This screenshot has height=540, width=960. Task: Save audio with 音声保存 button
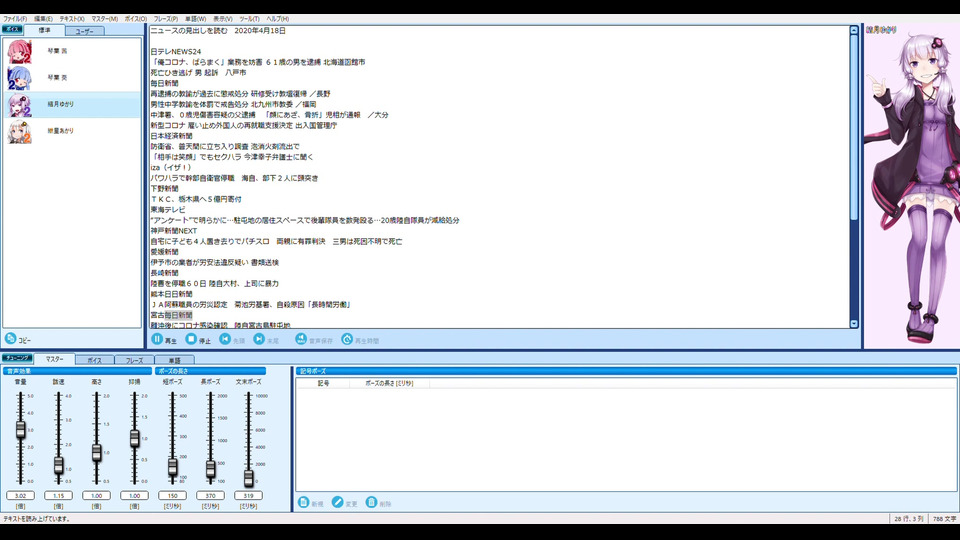pos(314,340)
